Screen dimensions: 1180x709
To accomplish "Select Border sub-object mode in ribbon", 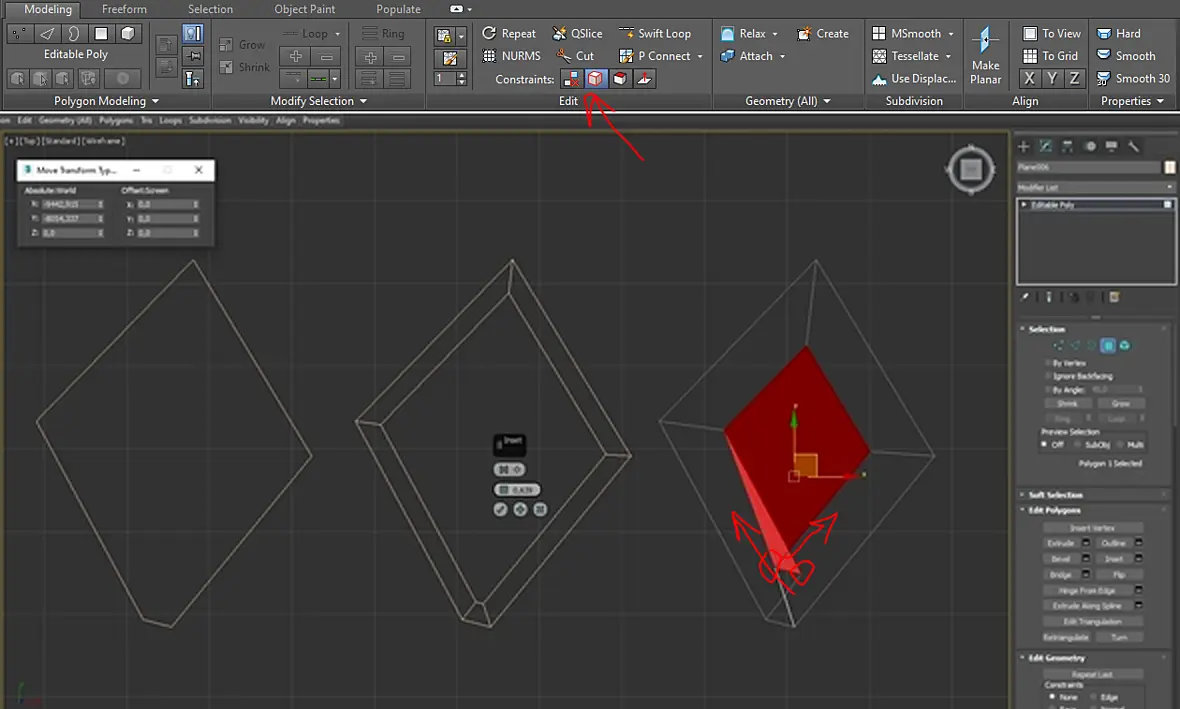I will 74,34.
